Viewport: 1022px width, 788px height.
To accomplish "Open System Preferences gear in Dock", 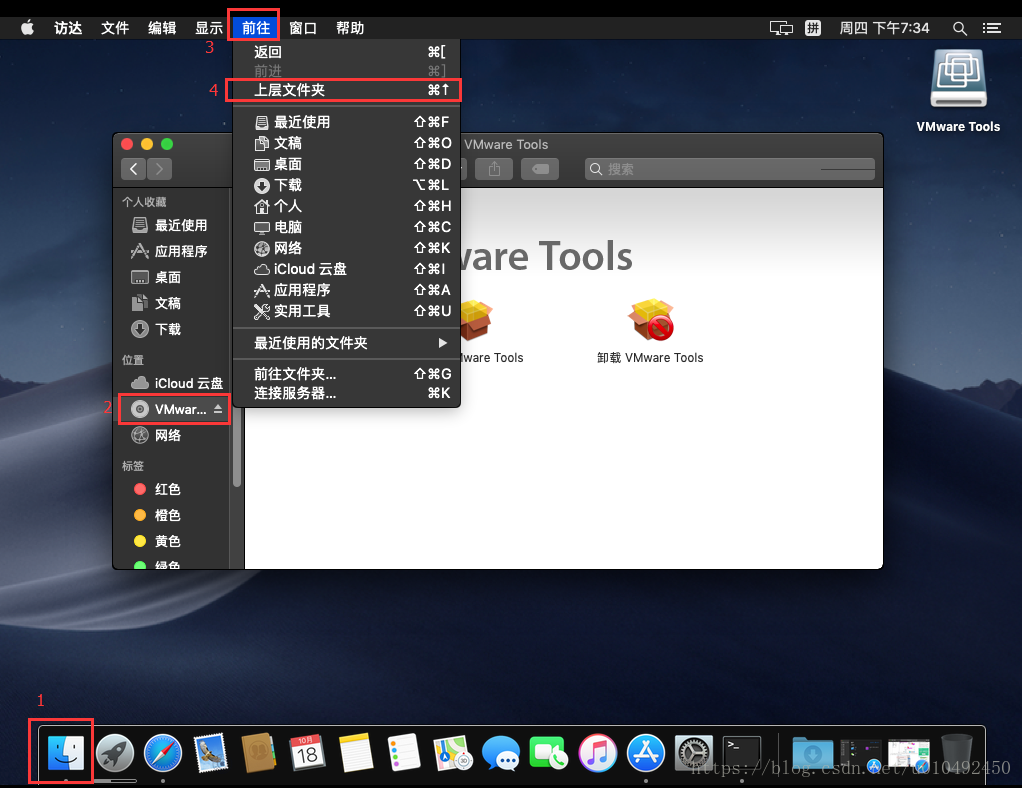I will coord(694,753).
